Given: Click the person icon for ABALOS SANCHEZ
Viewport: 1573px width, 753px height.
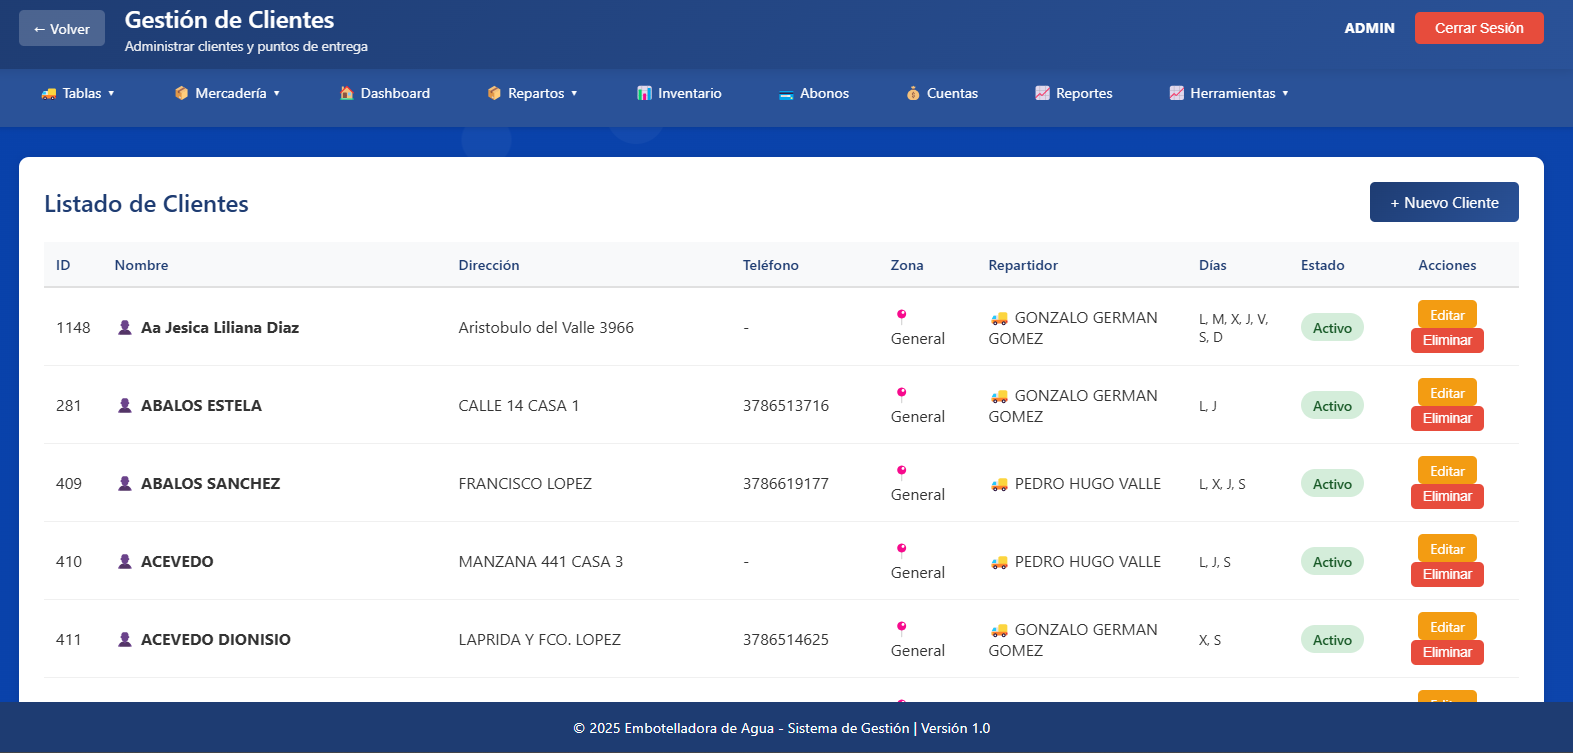Looking at the screenshot, I should (125, 483).
